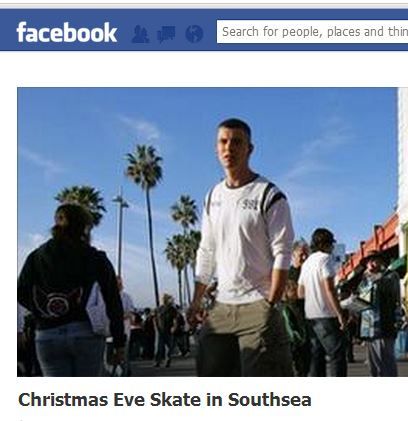This screenshot has width=408, height=421.
Task: Click the word 'Southsea' in the event title
Action: coord(270,400)
